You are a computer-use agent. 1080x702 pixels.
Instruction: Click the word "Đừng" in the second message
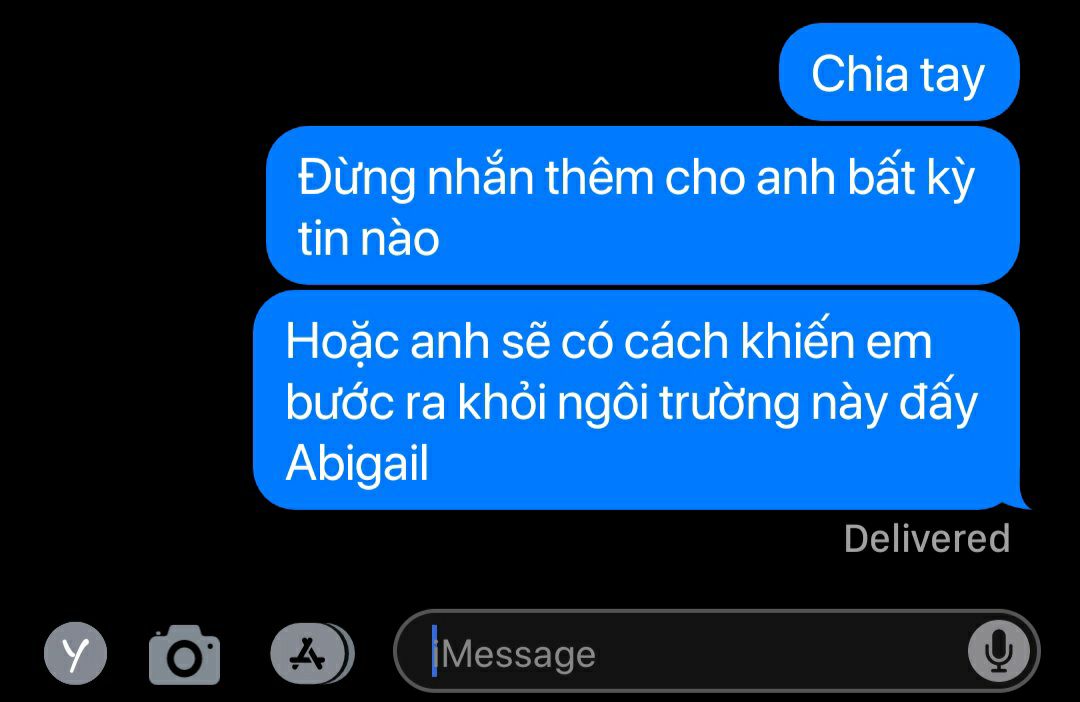(356, 178)
